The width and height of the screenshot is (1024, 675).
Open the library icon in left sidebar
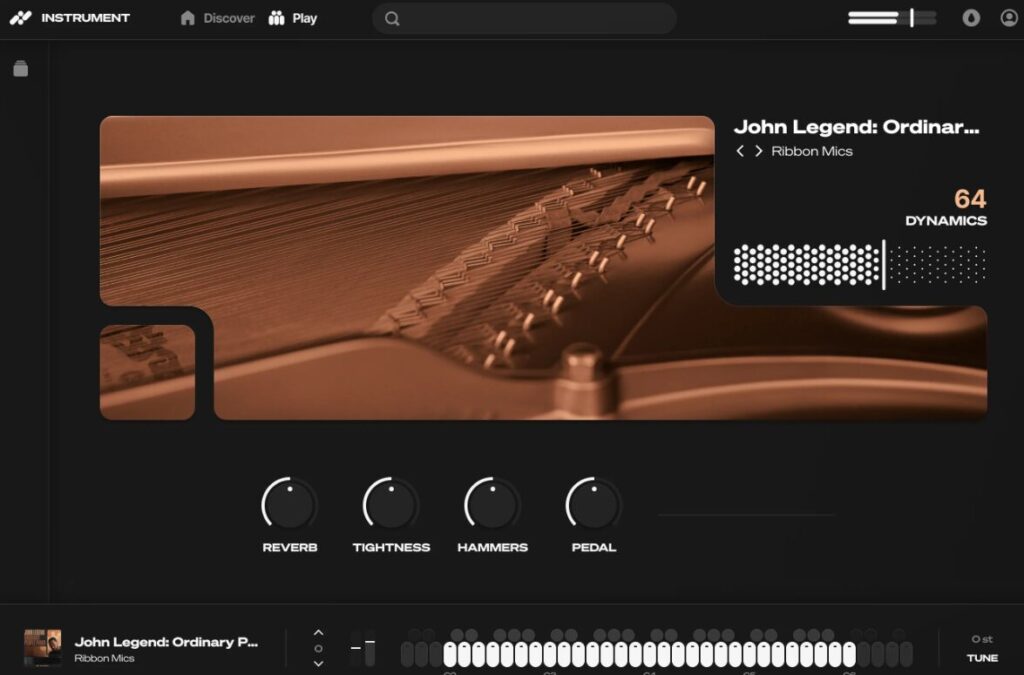pyautogui.click(x=21, y=68)
